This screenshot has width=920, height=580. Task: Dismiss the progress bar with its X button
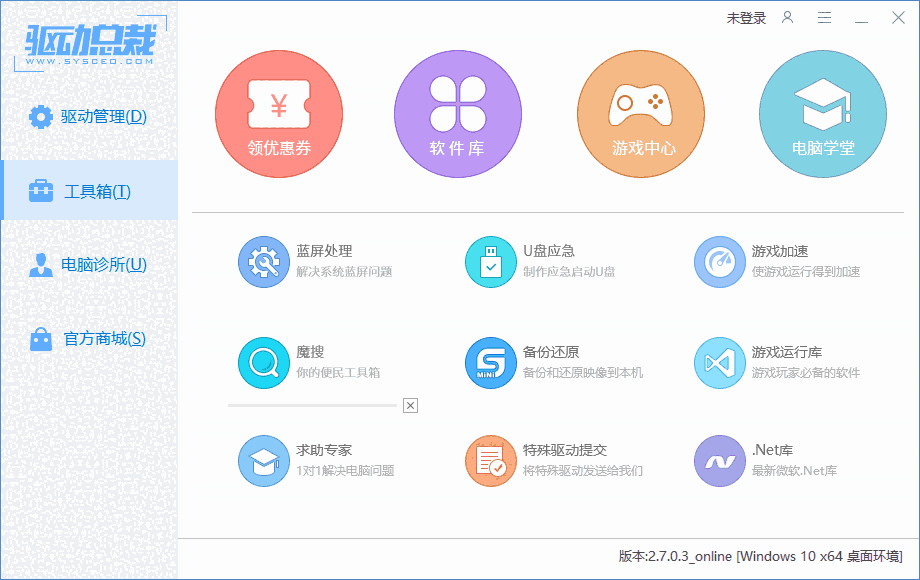click(409, 406)
